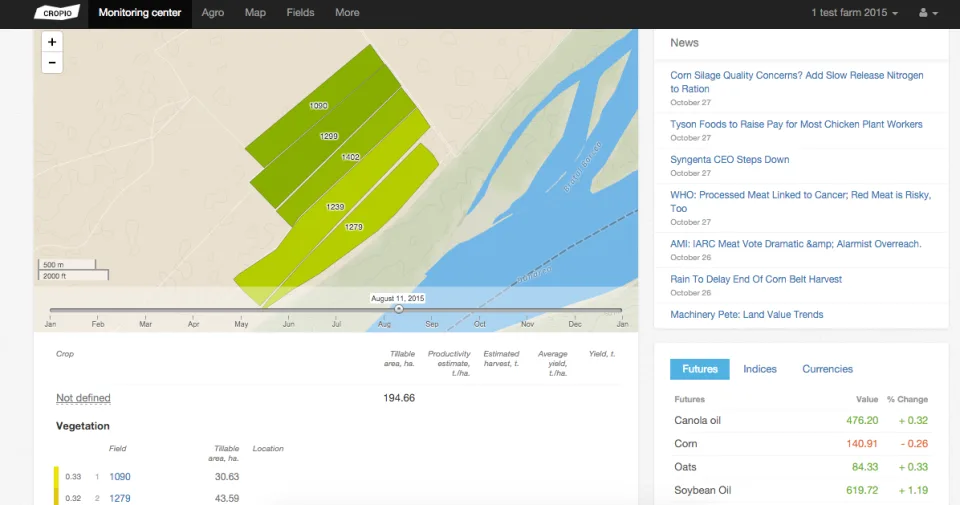Click the Not defined crop link
This screenshot has height=505, width=960.
(x=83, y=398)
